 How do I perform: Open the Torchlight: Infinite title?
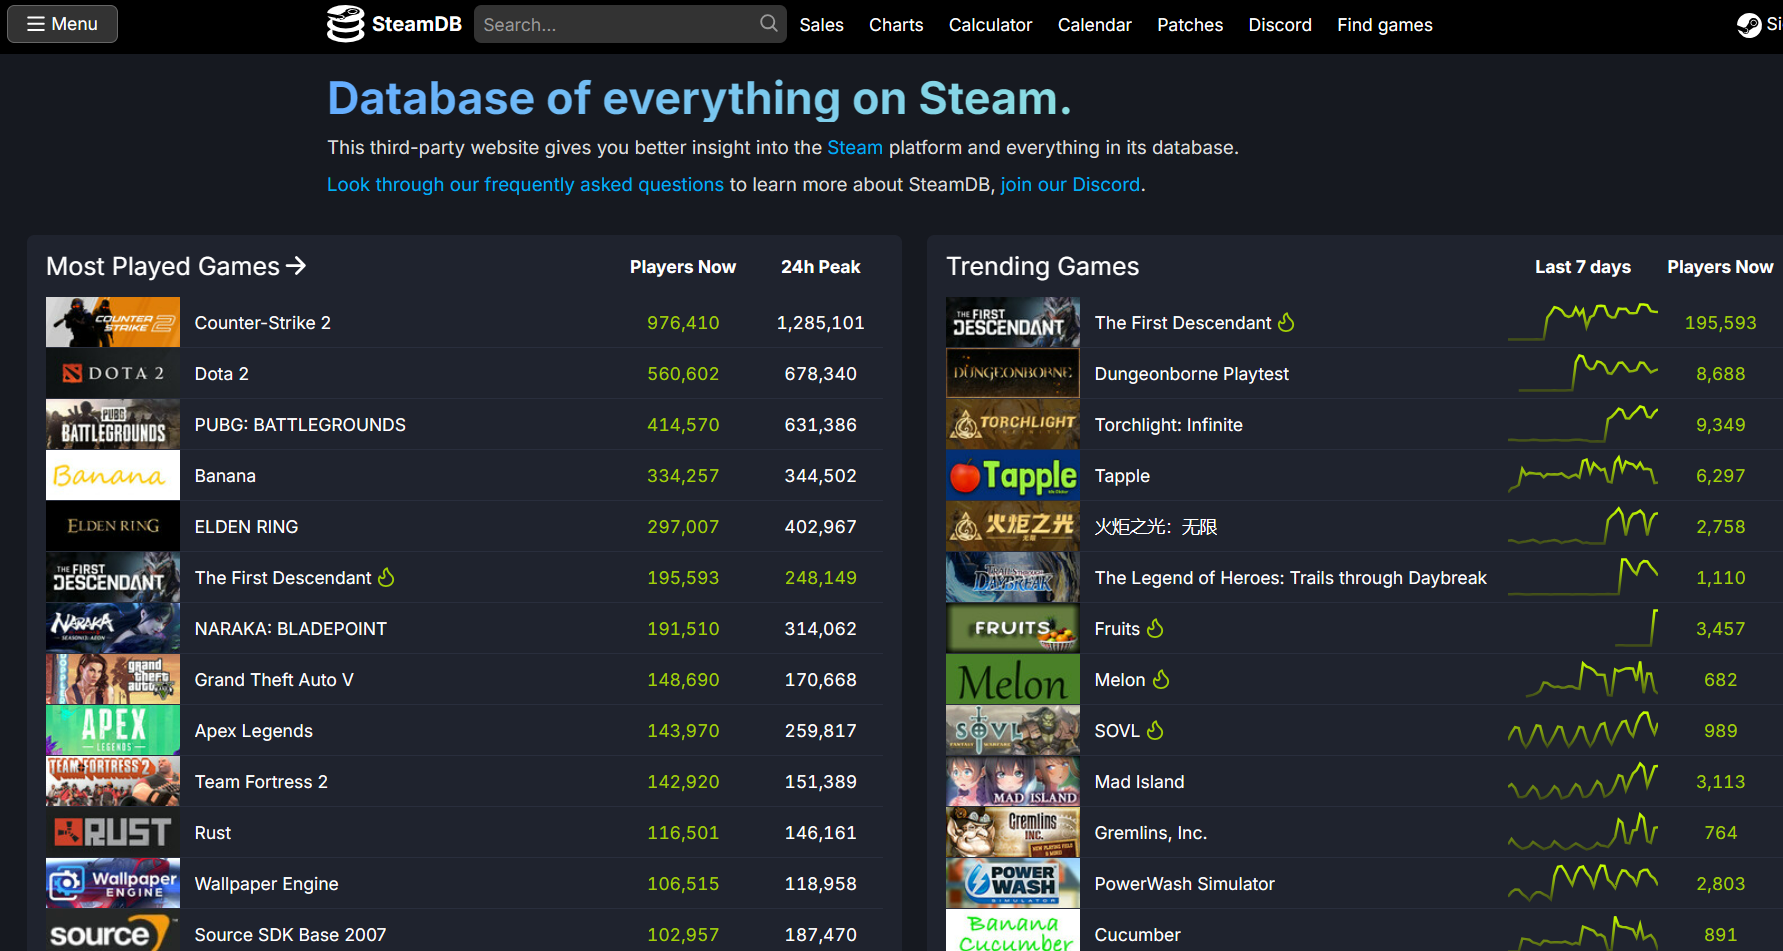point(1168,425)
